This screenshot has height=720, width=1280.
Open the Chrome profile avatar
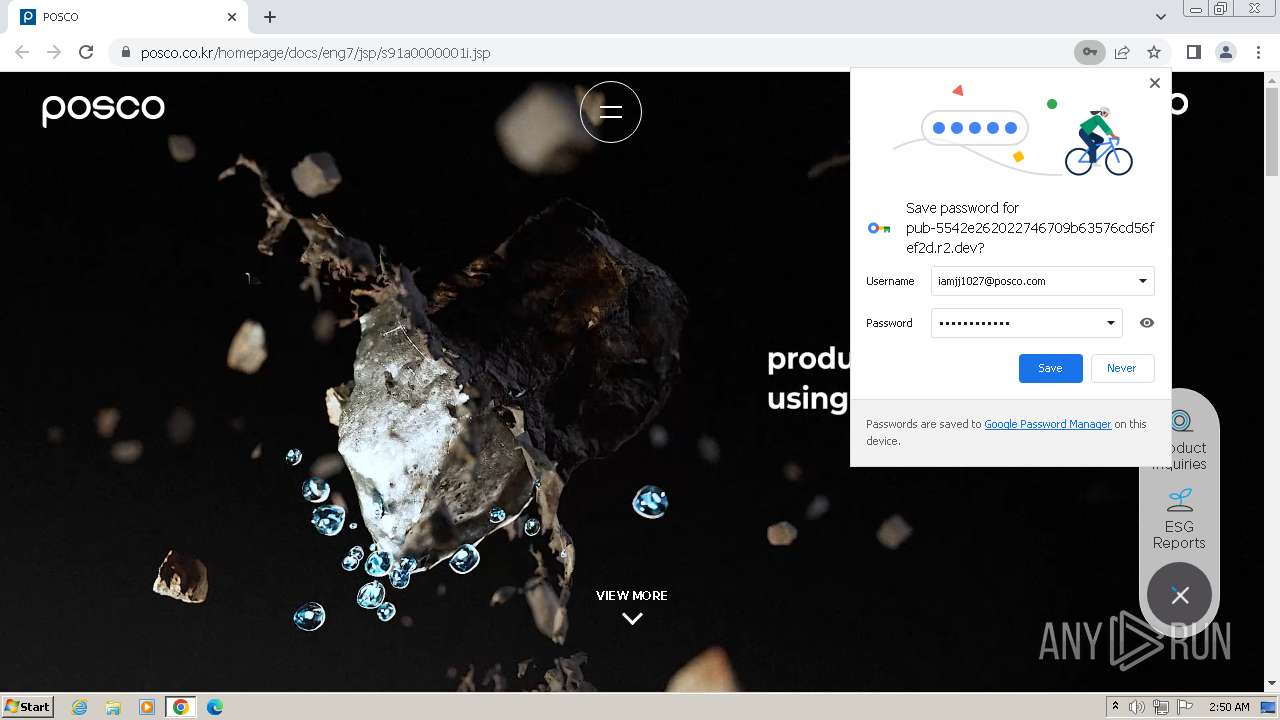click(x=1226, y=52)
